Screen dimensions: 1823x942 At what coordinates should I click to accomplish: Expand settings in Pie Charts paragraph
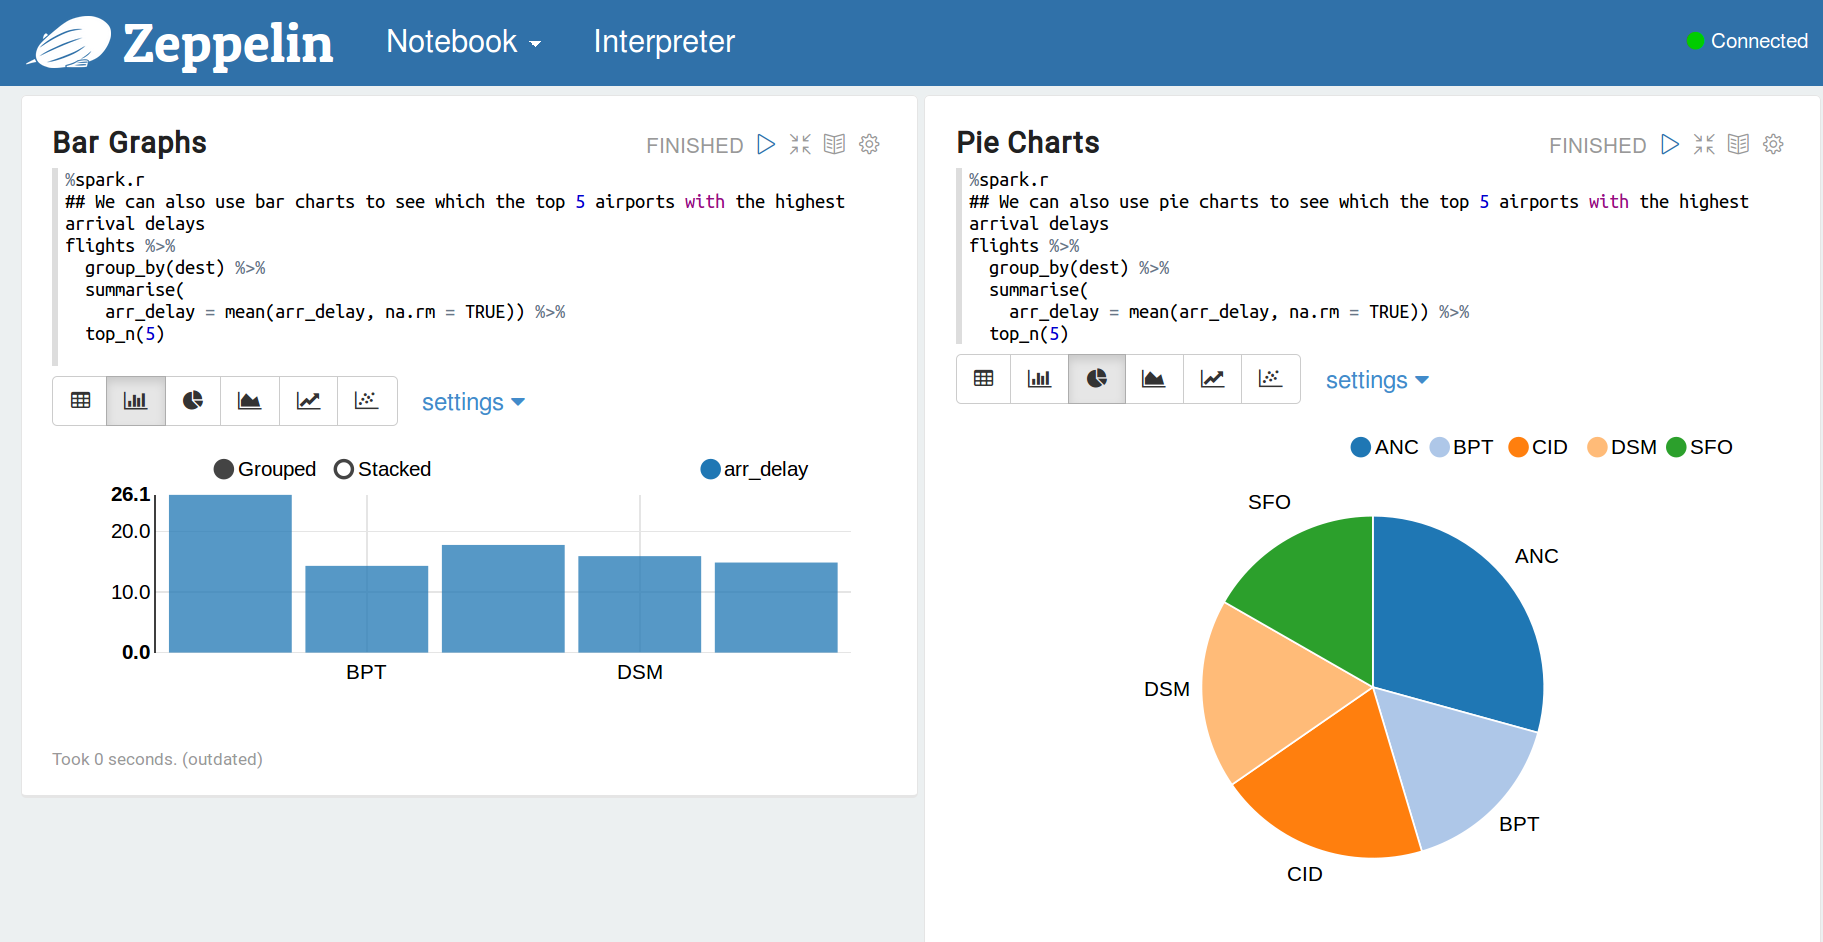(x=1377, y=380)
